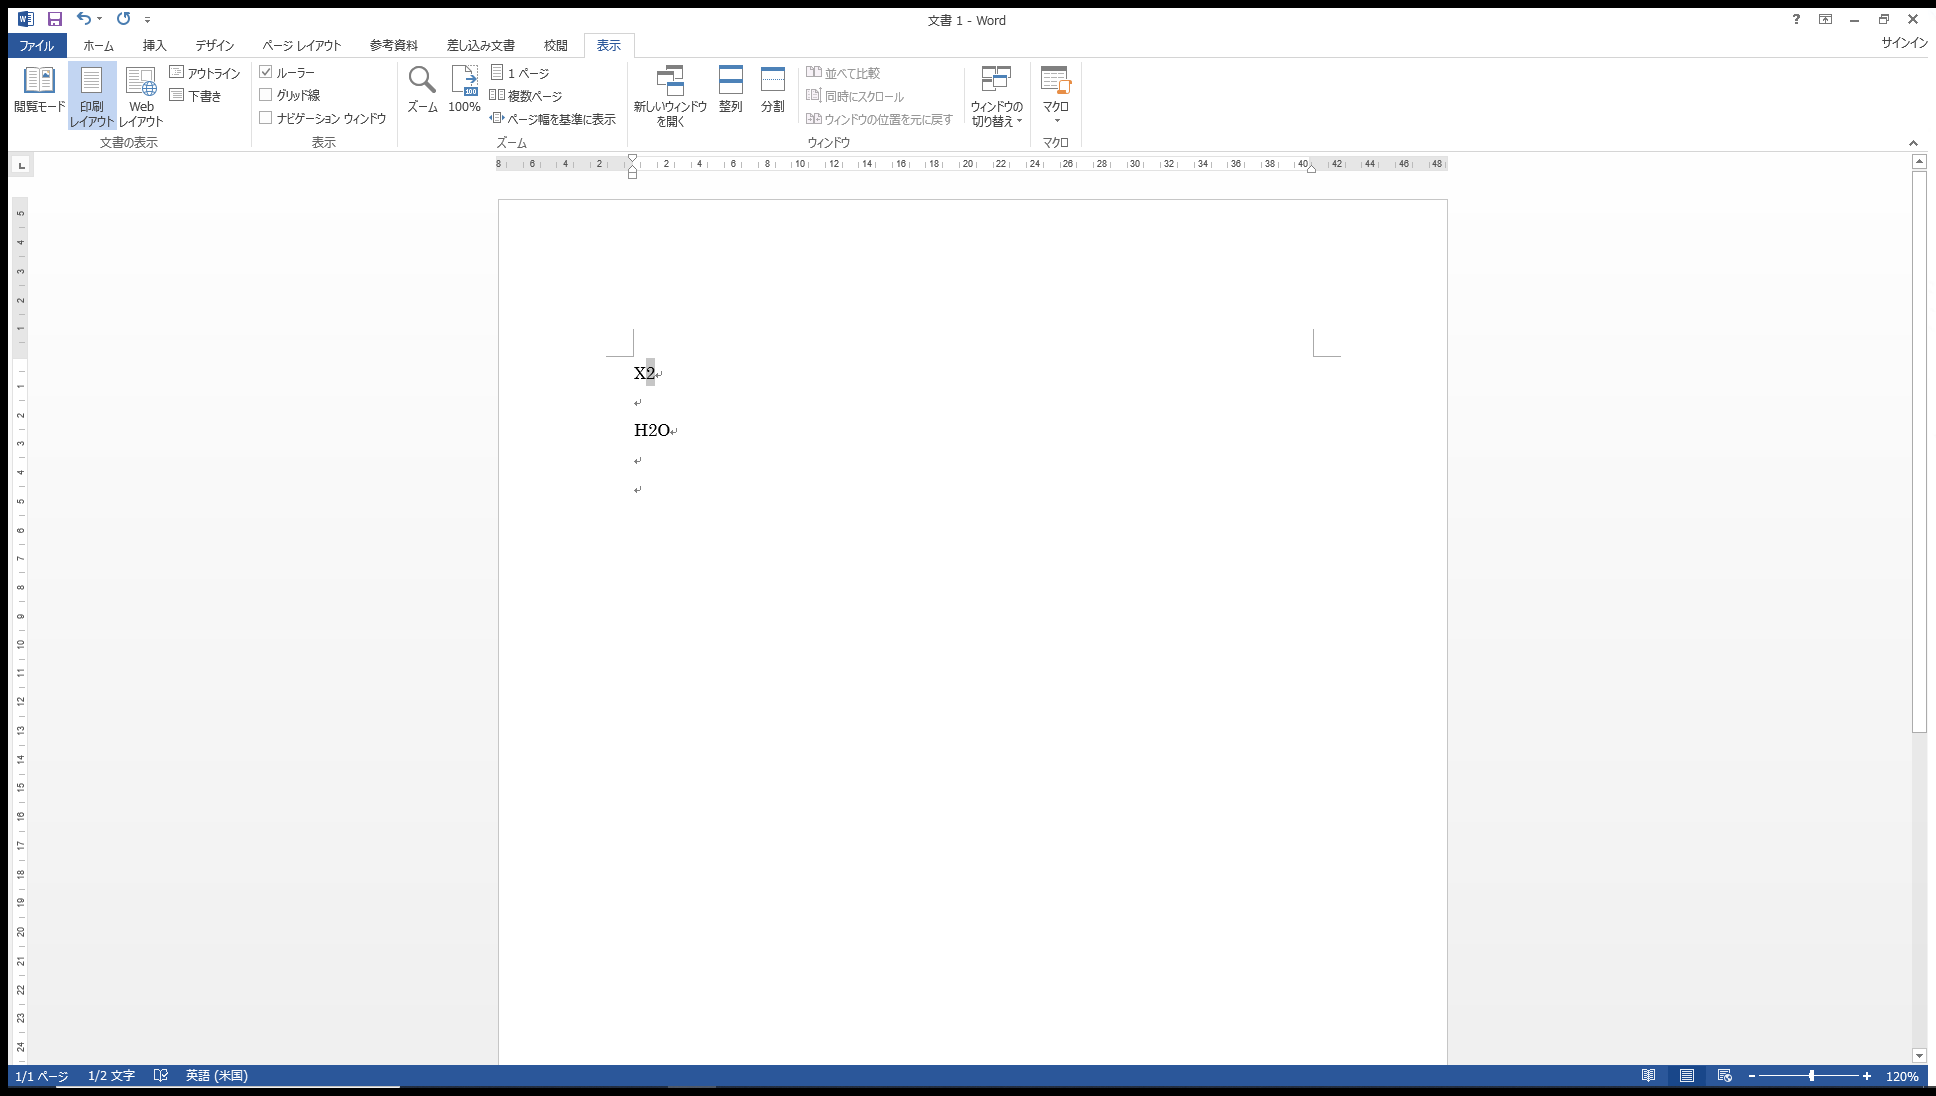Open the Mailings (差し込み文書) tab
This screenshot has width=1936, height=1096.
click(x=481, y=45)
